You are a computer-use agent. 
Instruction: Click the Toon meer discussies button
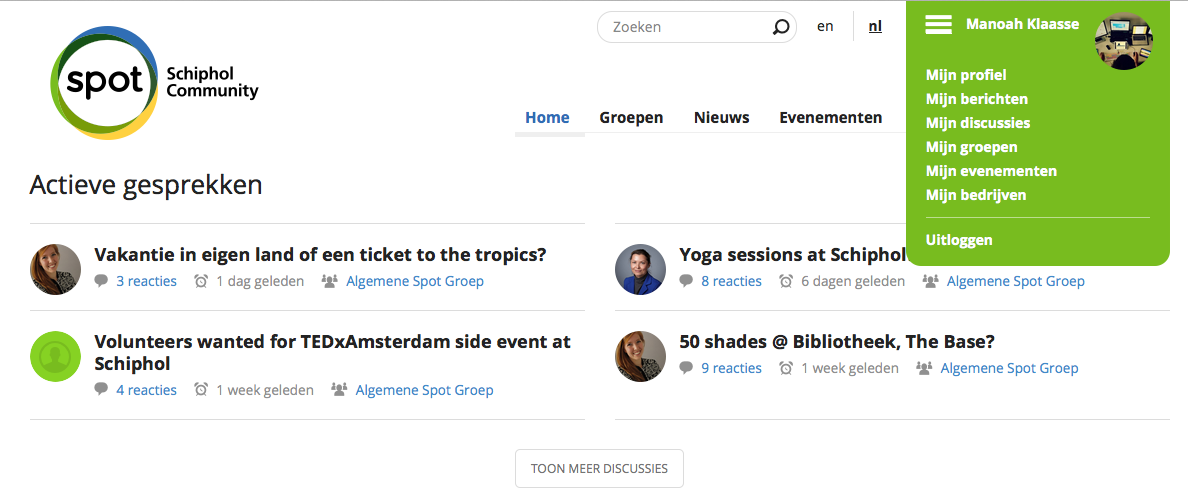tap(599, 468)
